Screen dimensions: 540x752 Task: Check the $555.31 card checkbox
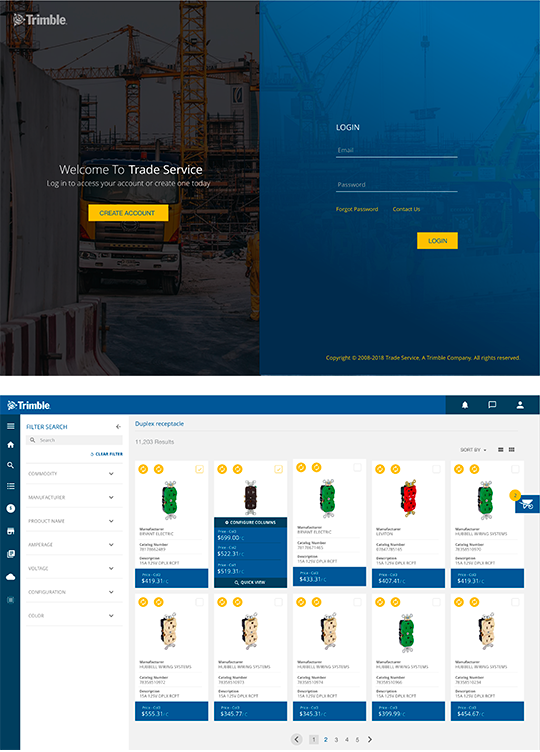200,602
